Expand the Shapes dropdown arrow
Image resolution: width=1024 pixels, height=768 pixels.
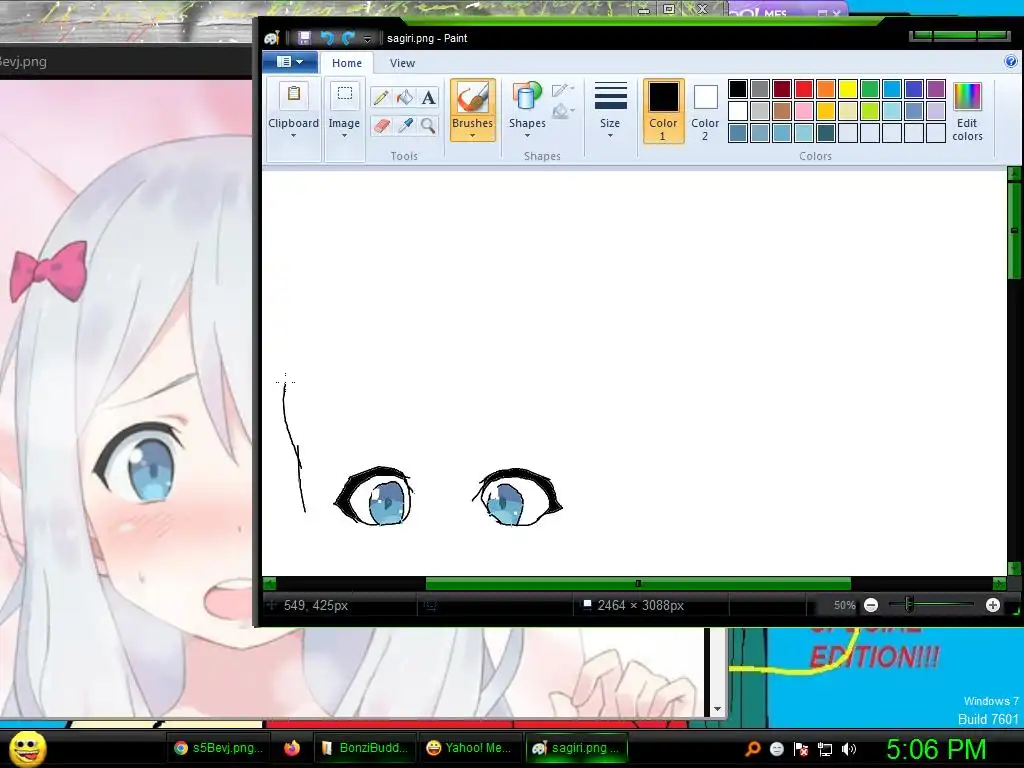click(x=527, y=136)
